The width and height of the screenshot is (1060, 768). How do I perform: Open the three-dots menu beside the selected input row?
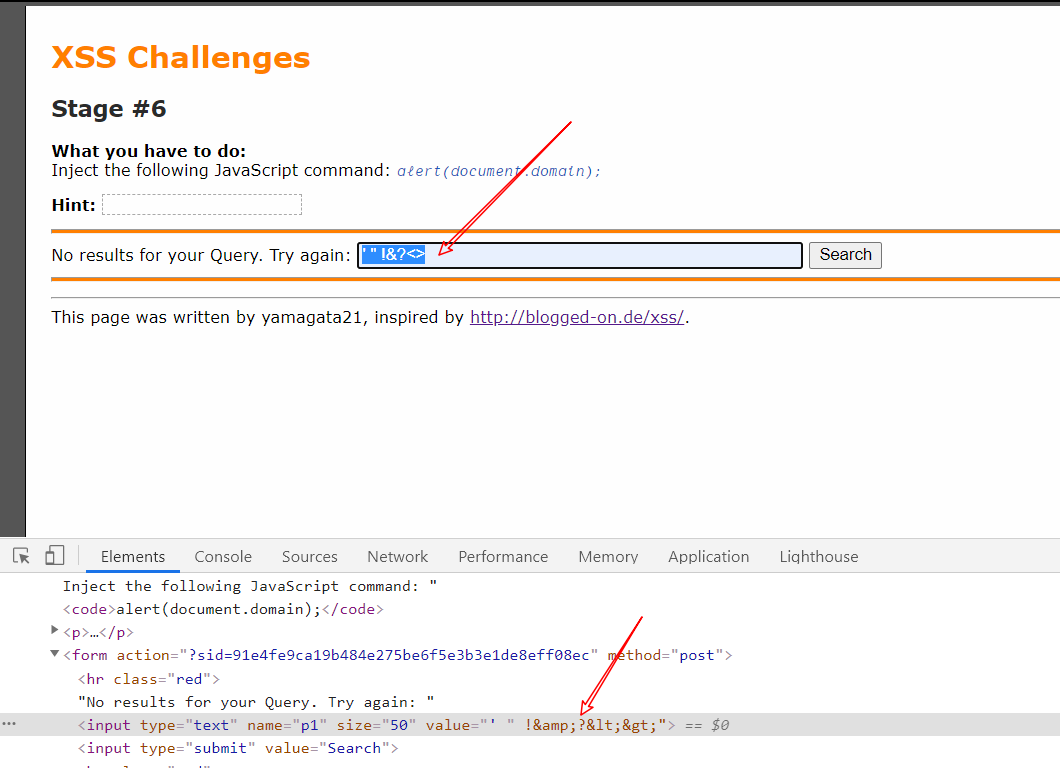[9, 724]
